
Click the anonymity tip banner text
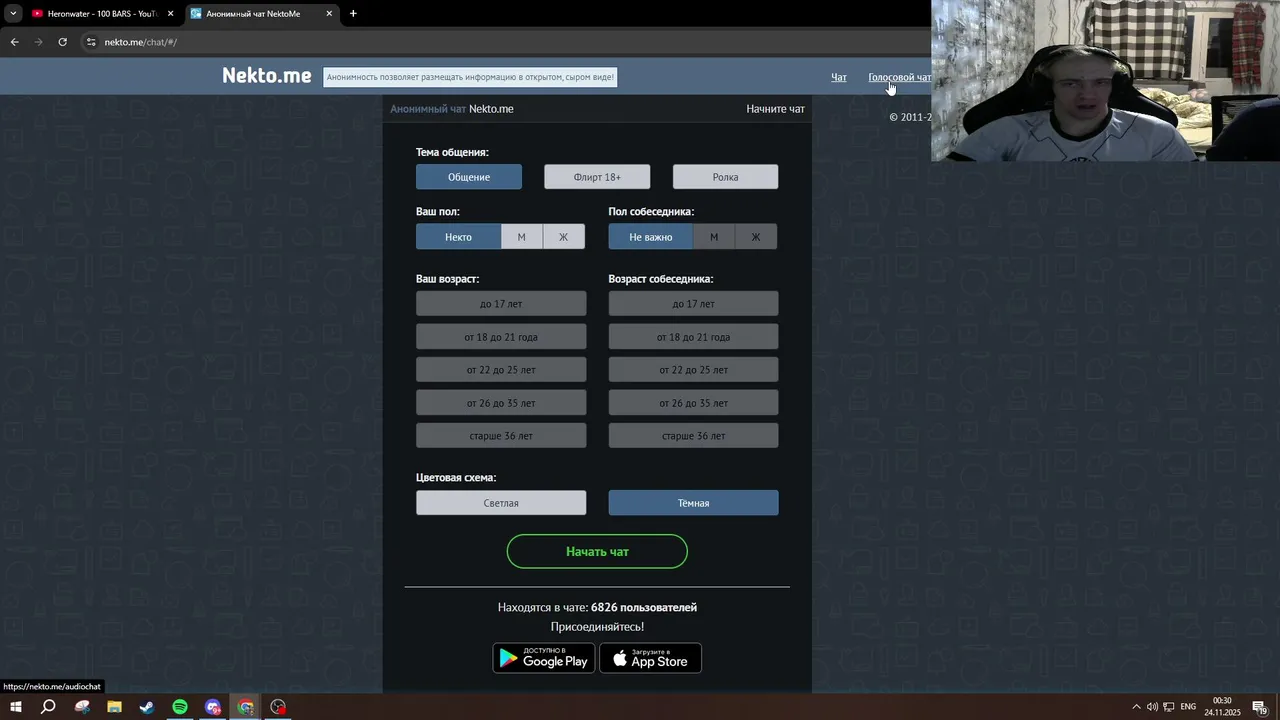tap(470, 77)
